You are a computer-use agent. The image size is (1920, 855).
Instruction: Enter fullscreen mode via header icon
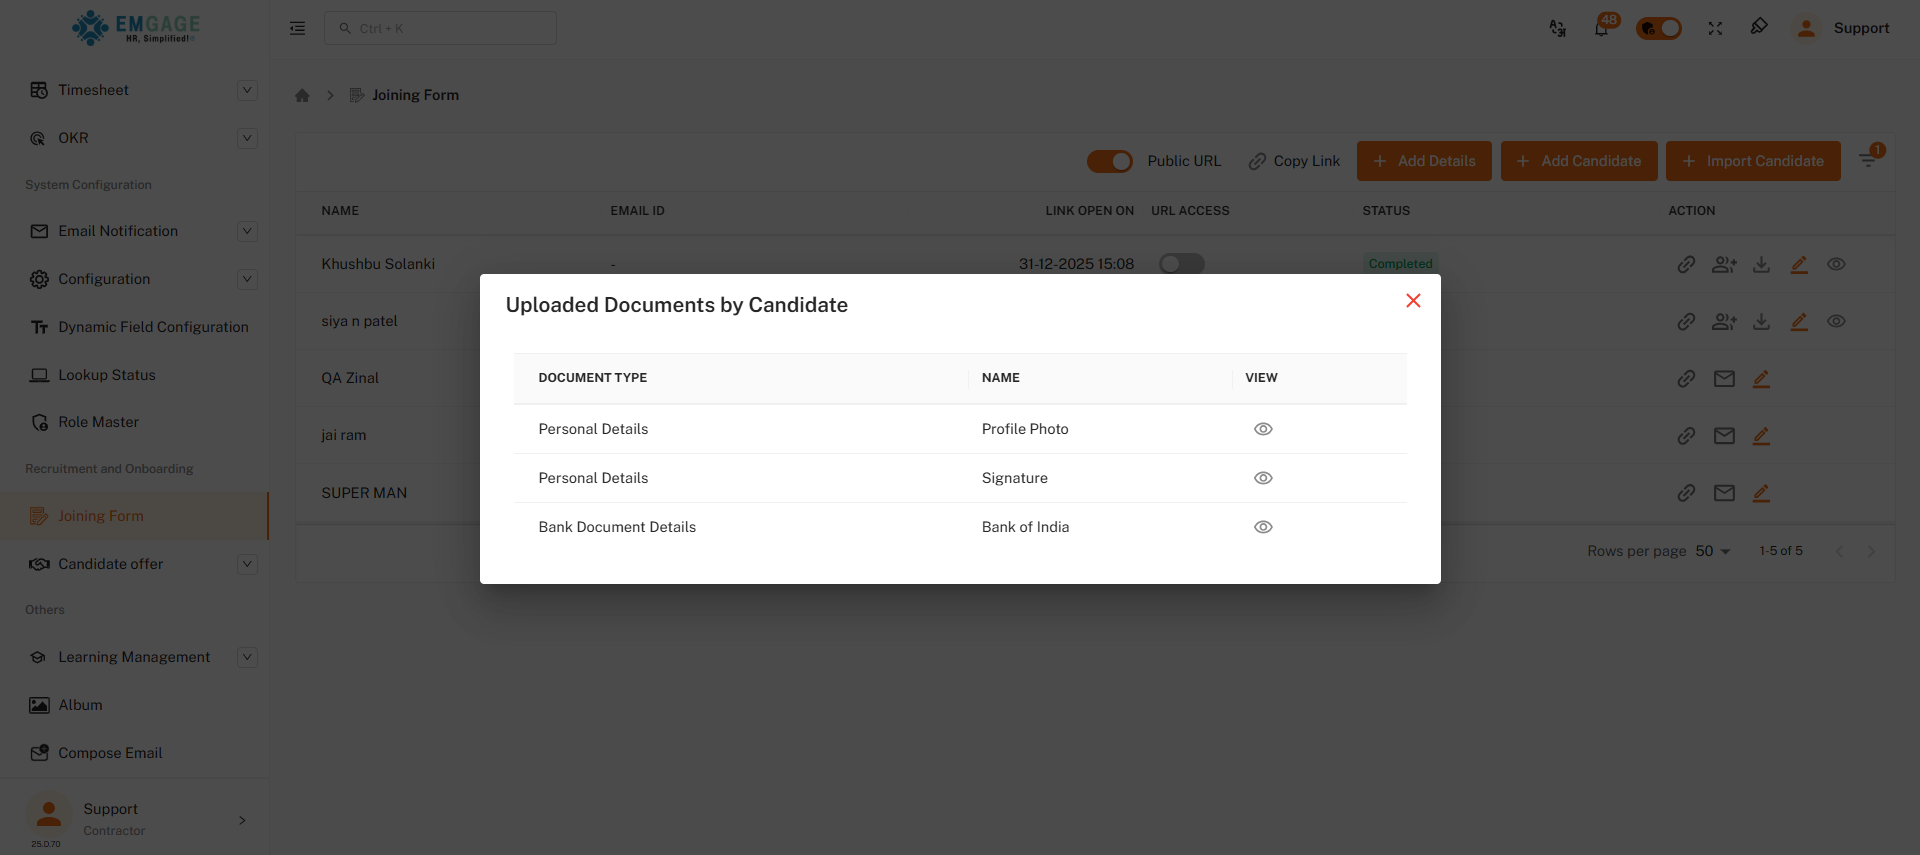pos(1715,28)
